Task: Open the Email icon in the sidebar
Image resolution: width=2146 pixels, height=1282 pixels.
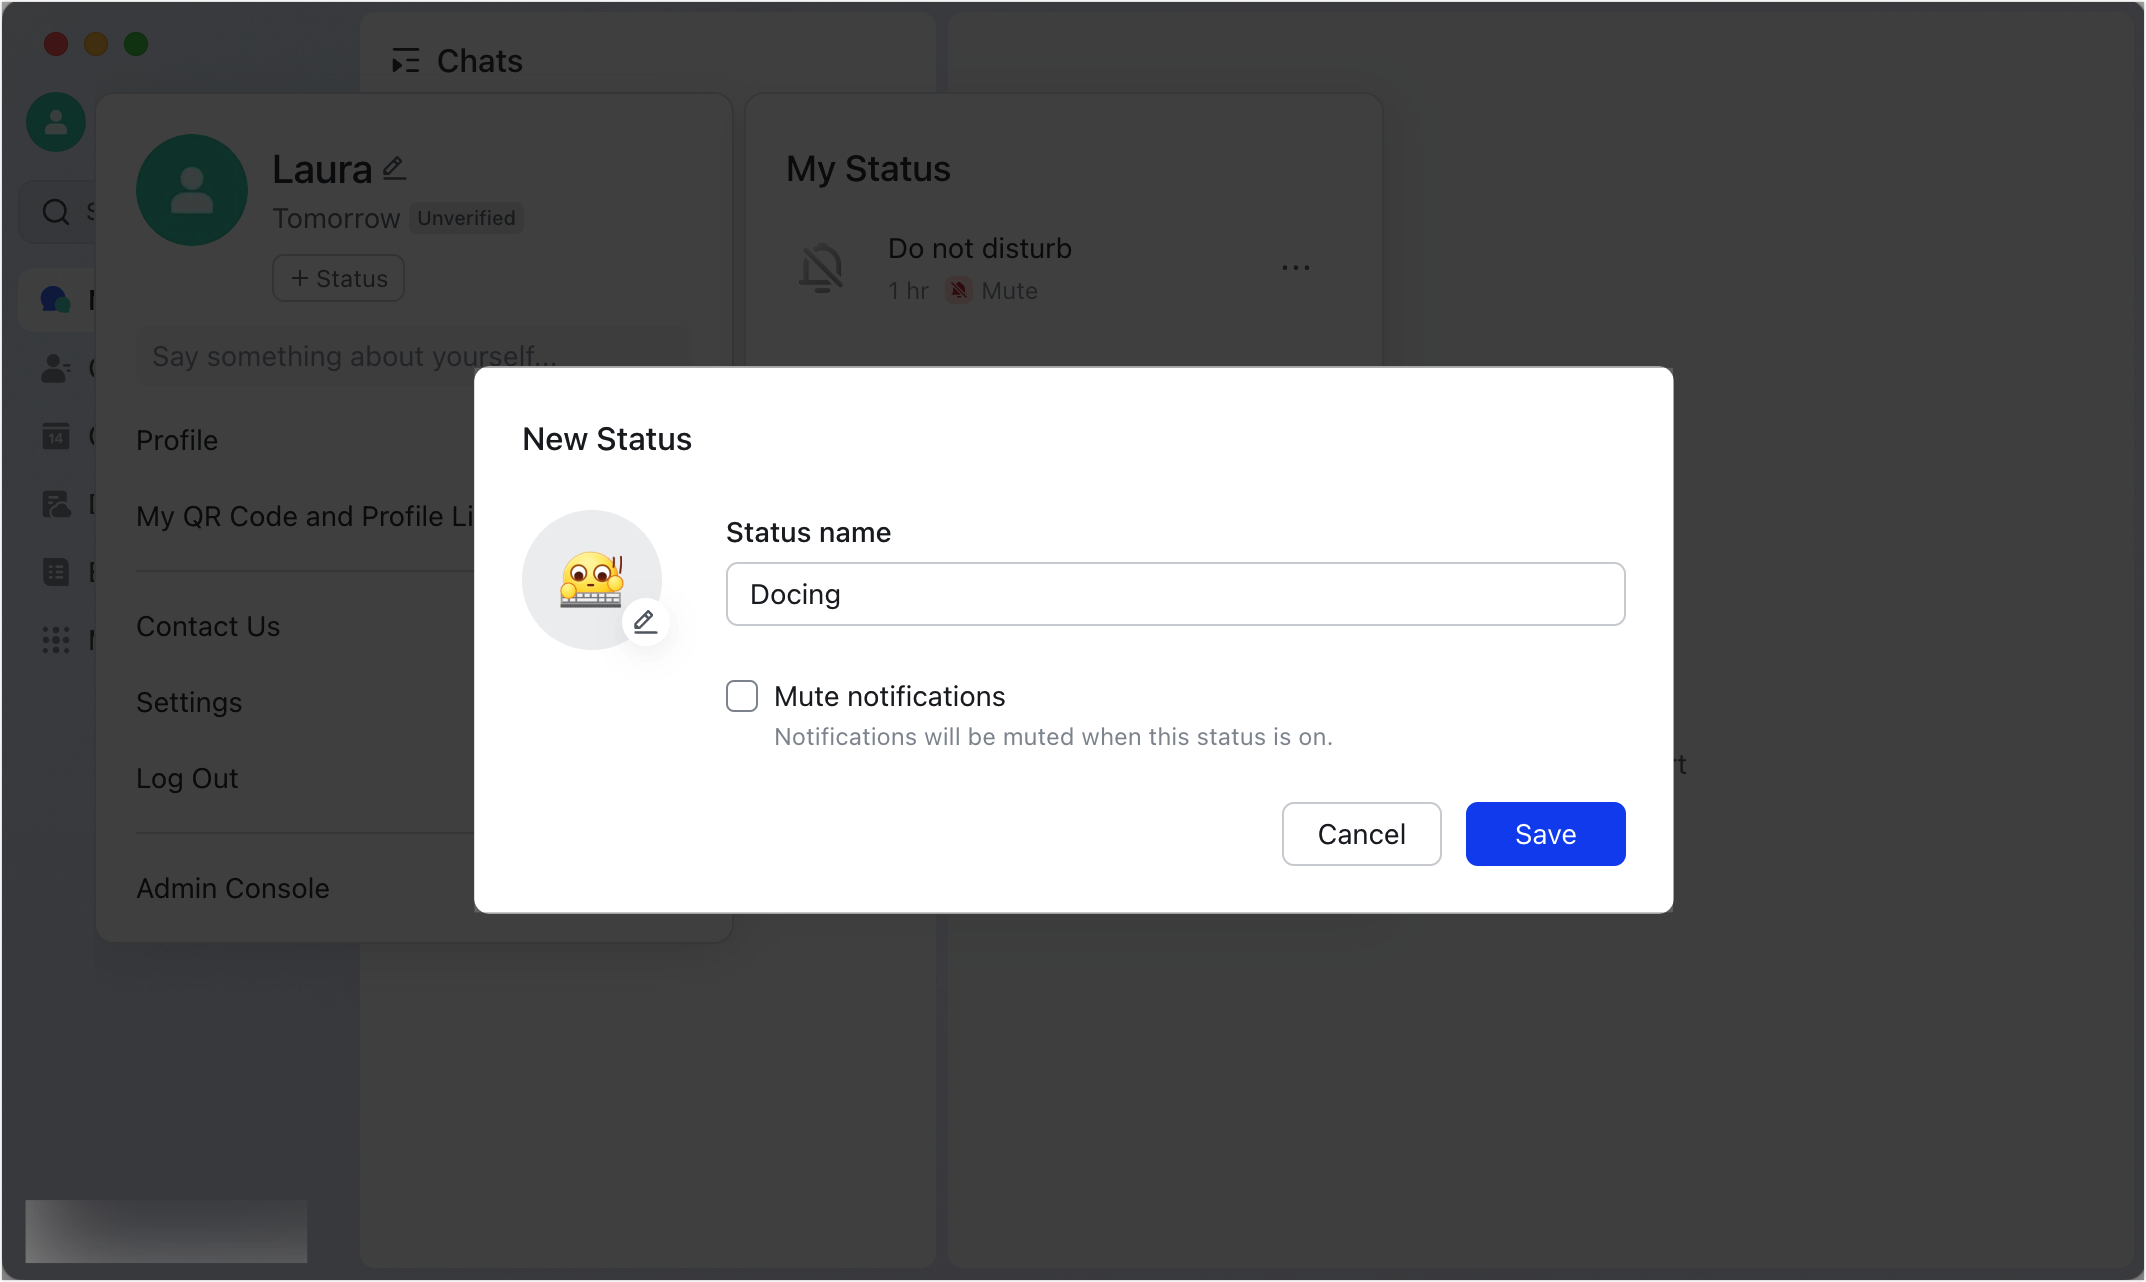Action: coord(55,571)
